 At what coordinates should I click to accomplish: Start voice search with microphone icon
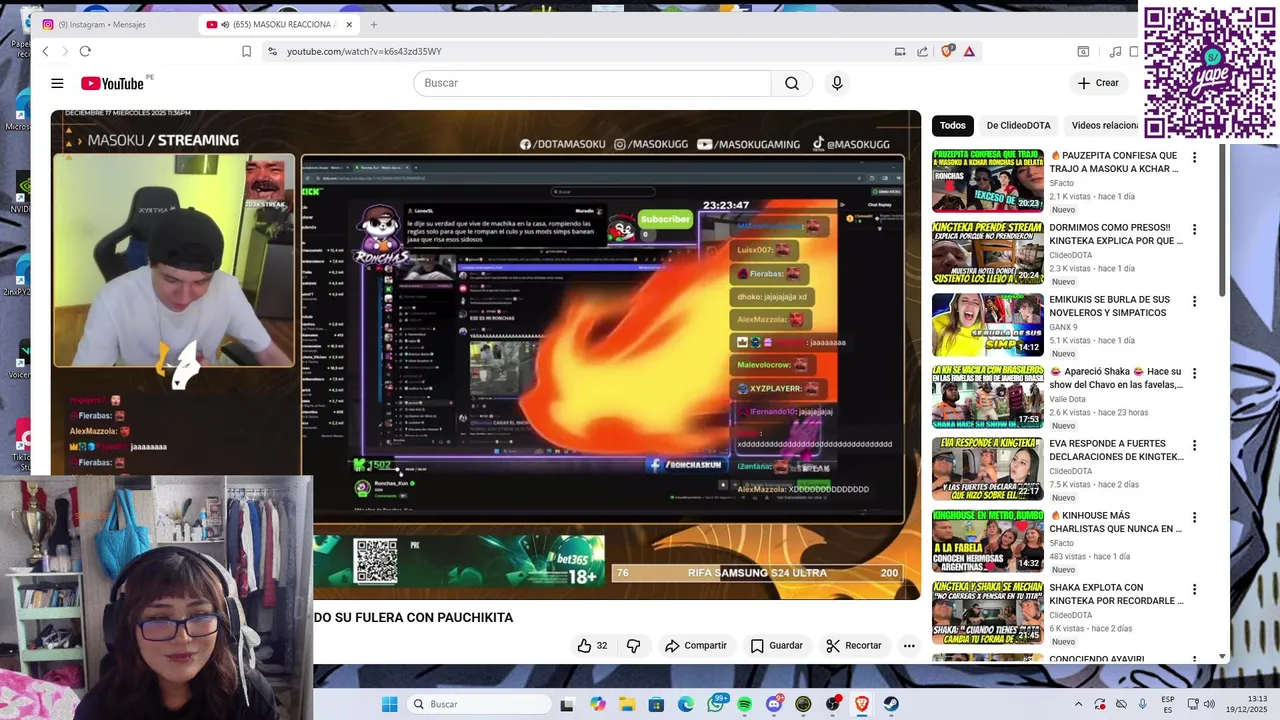pos(837,83)
